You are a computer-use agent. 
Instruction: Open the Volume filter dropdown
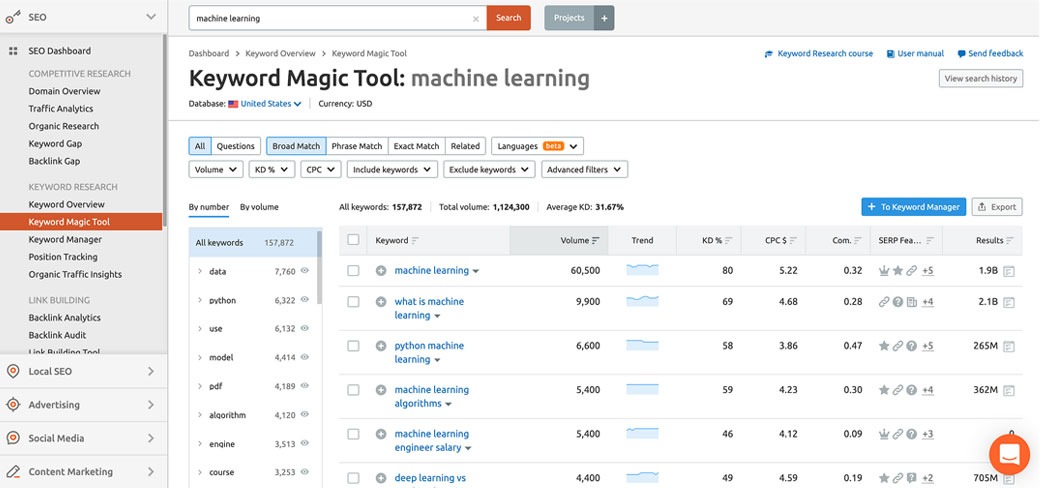point(216,170)
